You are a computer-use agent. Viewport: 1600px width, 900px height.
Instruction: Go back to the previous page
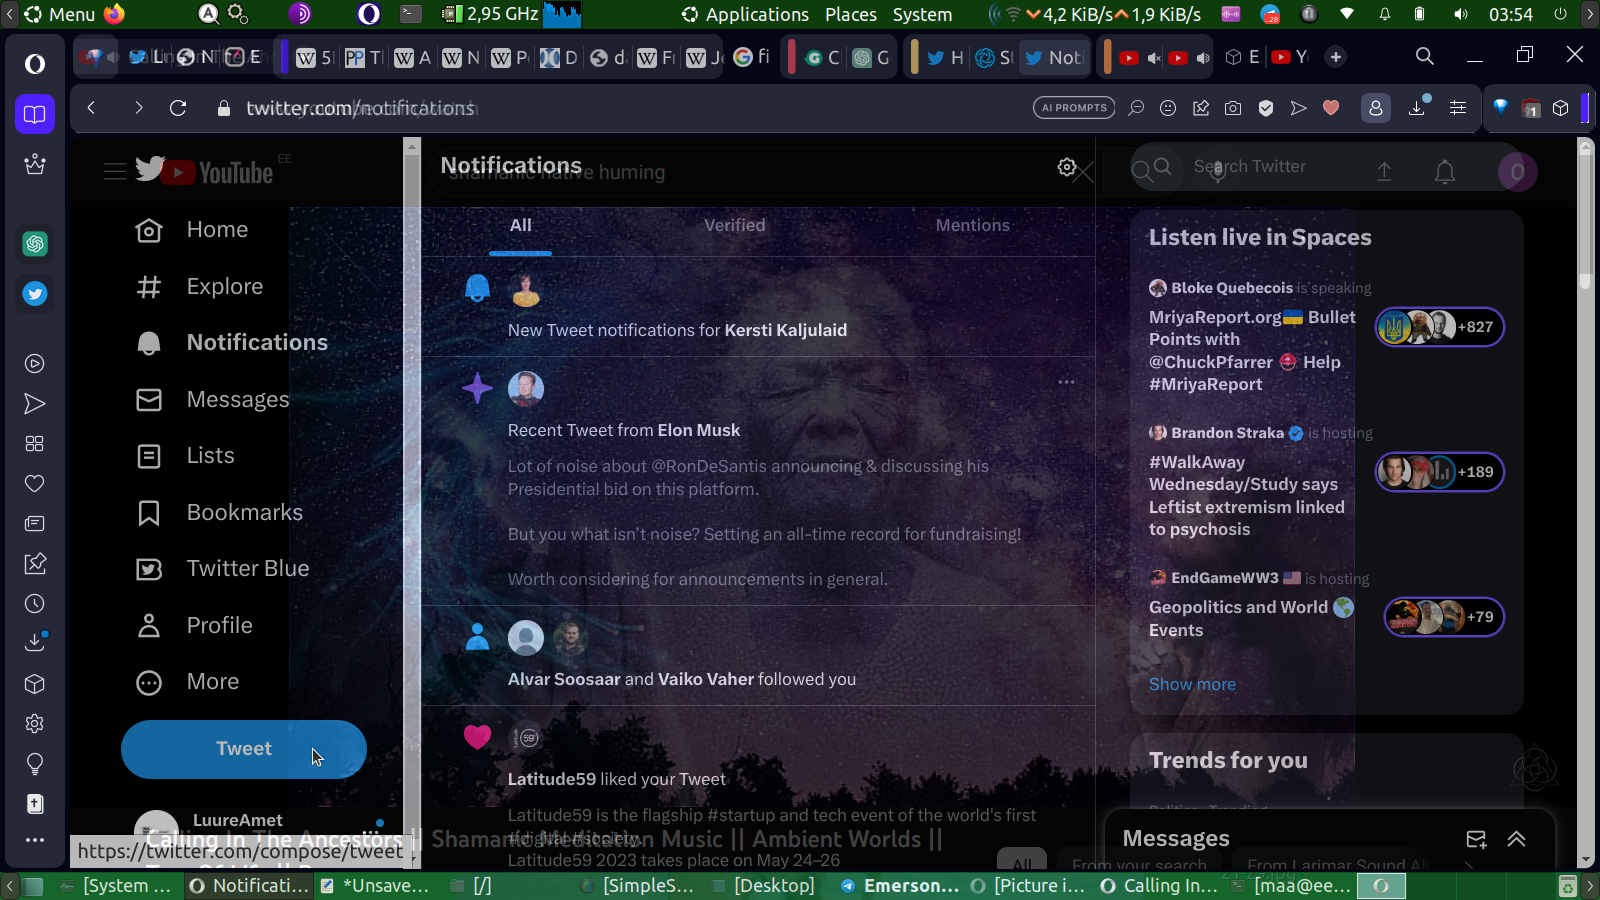91,108
